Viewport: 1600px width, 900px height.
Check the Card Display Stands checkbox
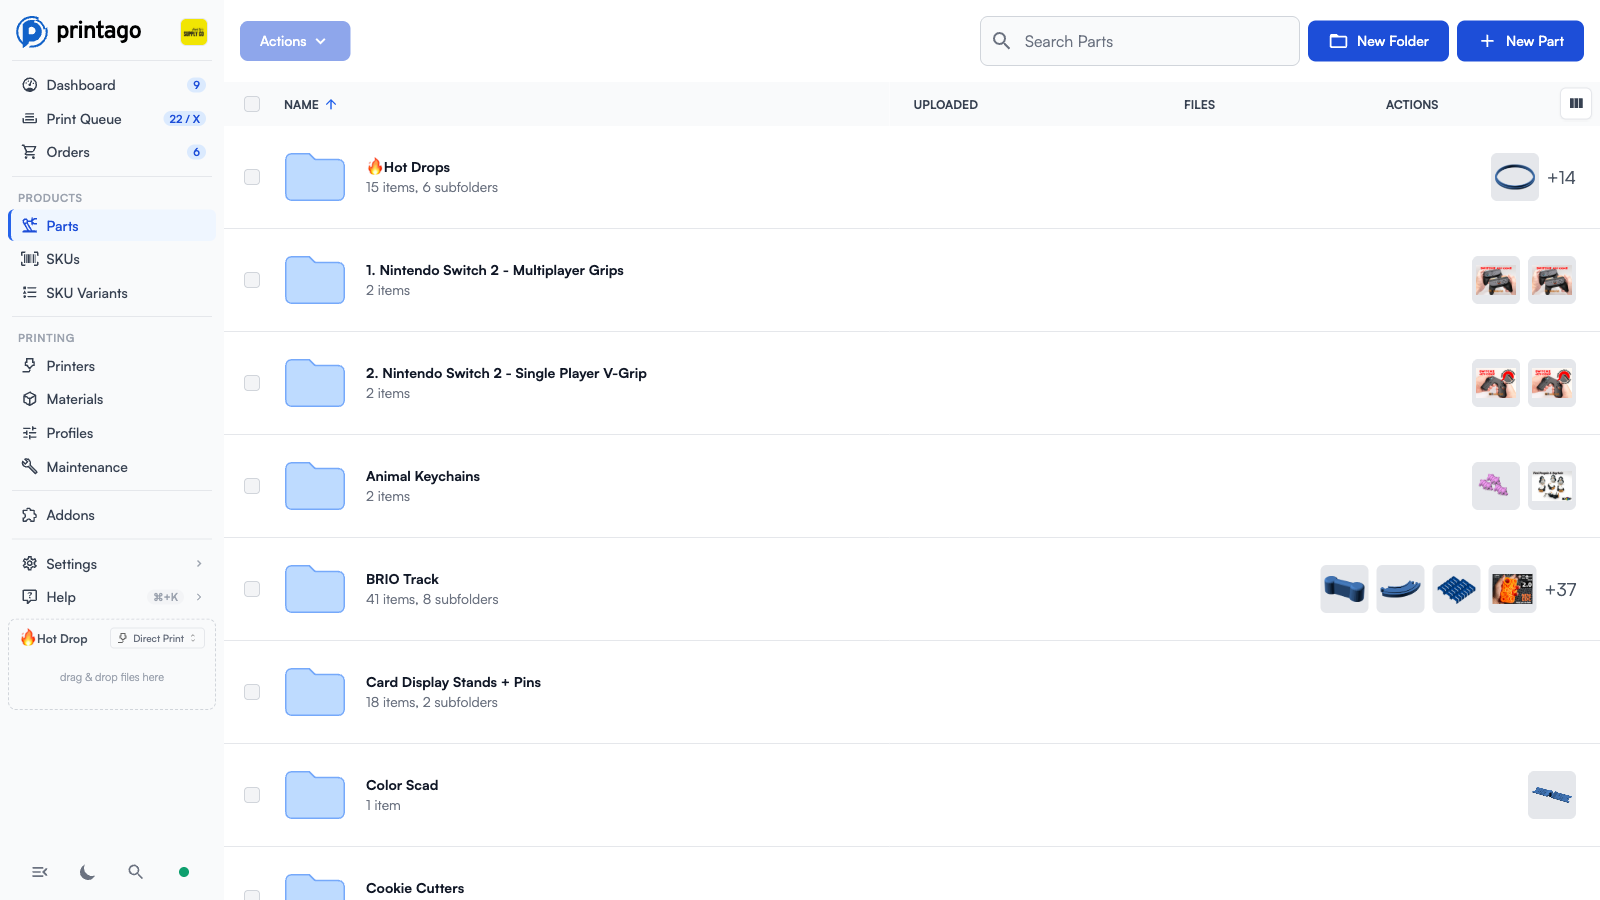(252, 692)
